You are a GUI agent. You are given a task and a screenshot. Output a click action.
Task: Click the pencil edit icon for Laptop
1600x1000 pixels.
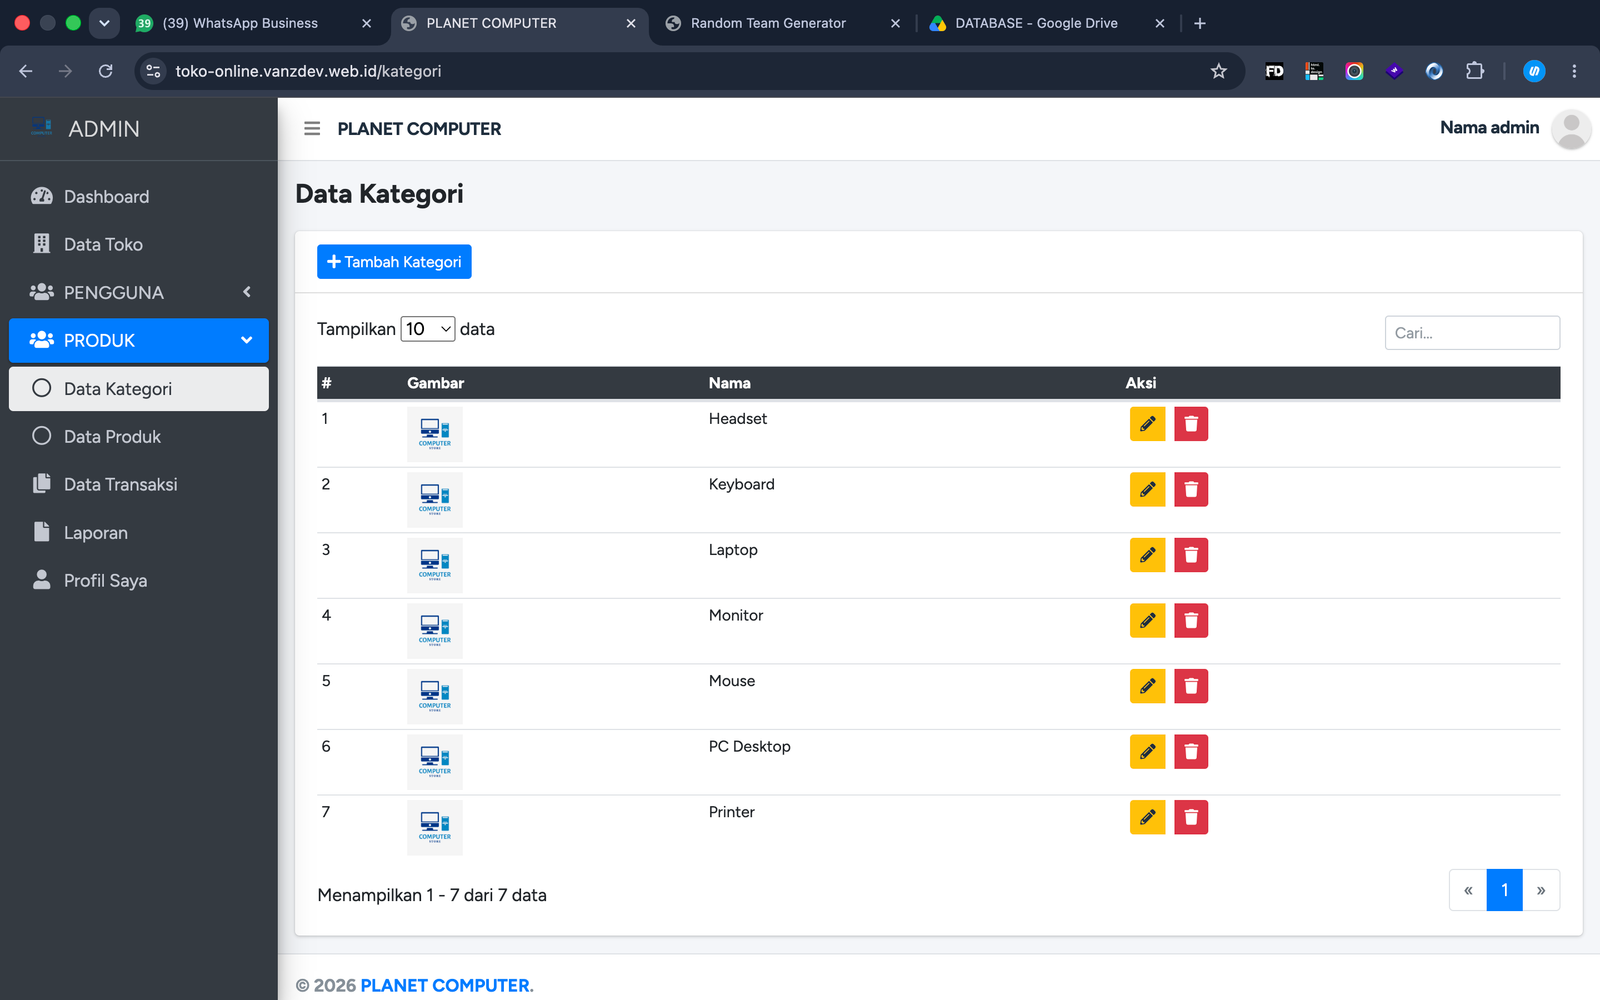click(x=1147, y=555)
